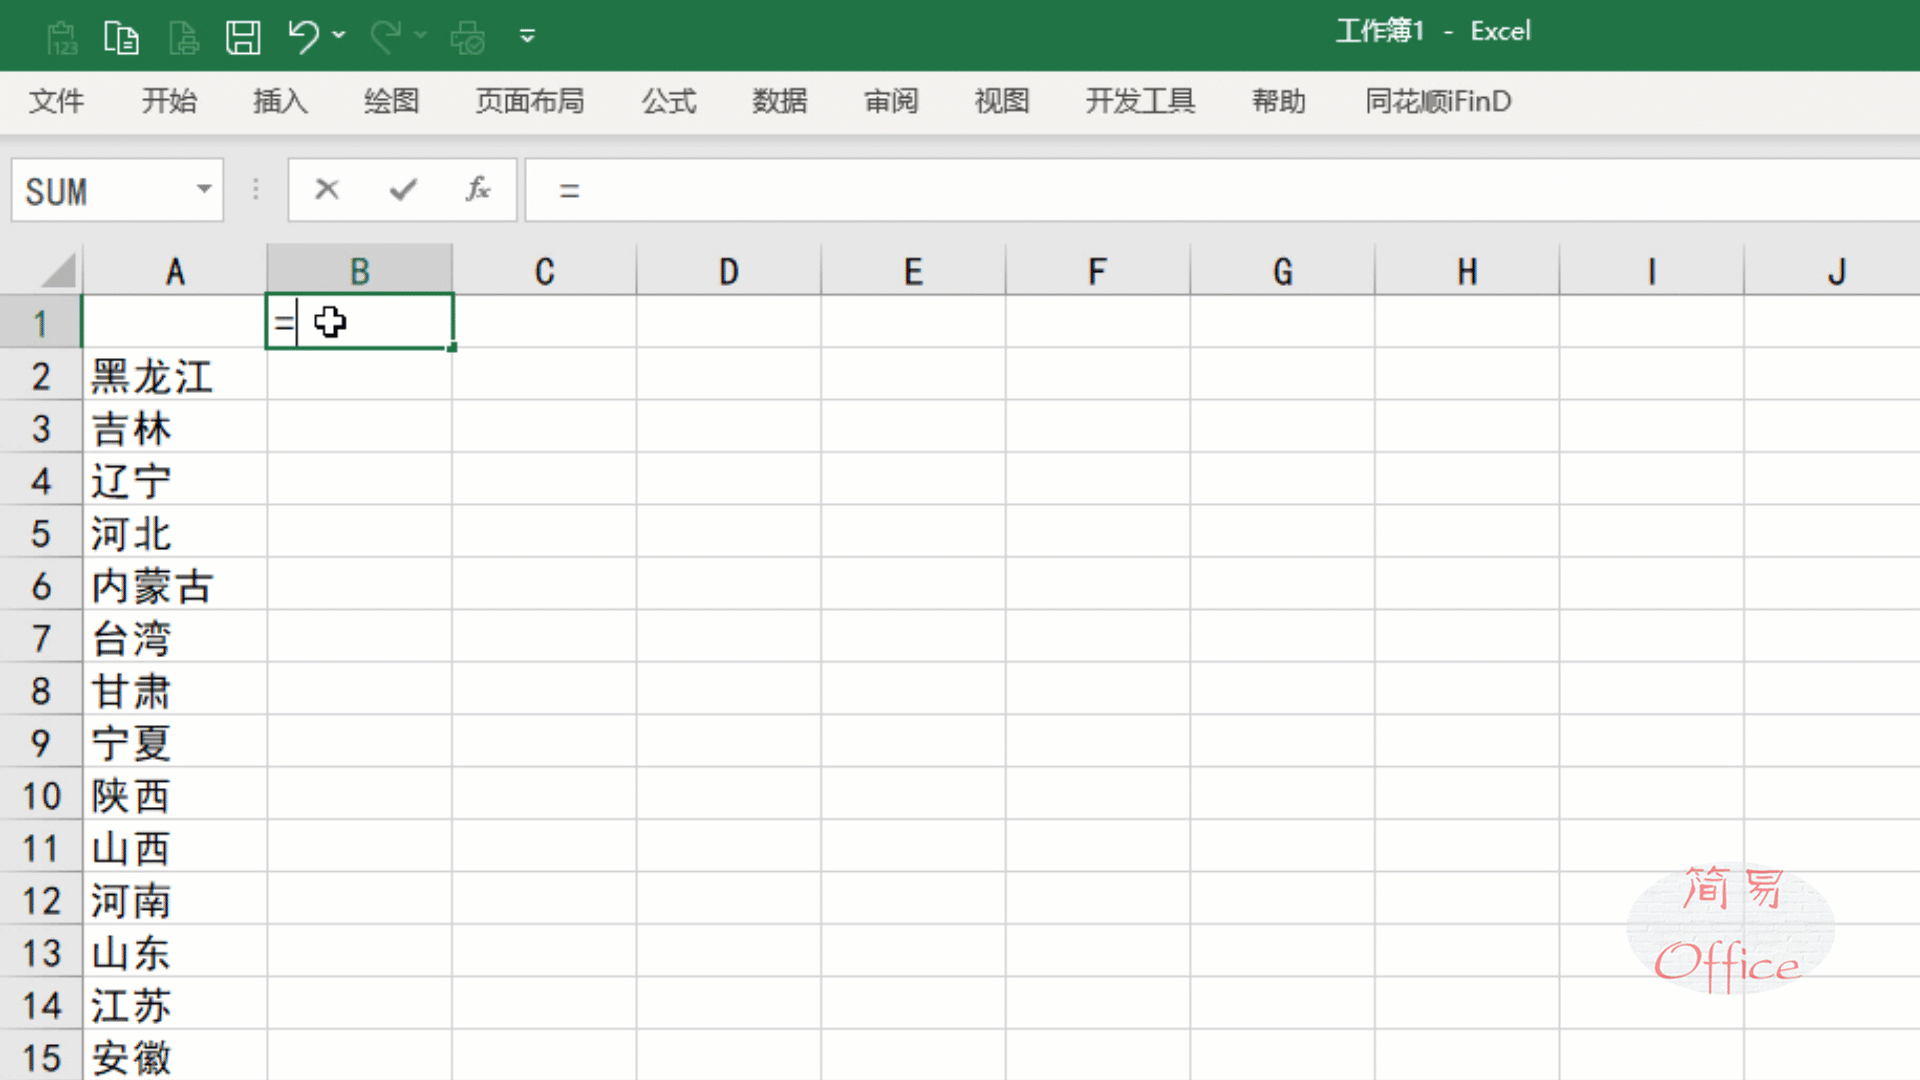Select column H header
Viewport: 1920px width, 1080px height.
pos(1467,271)
